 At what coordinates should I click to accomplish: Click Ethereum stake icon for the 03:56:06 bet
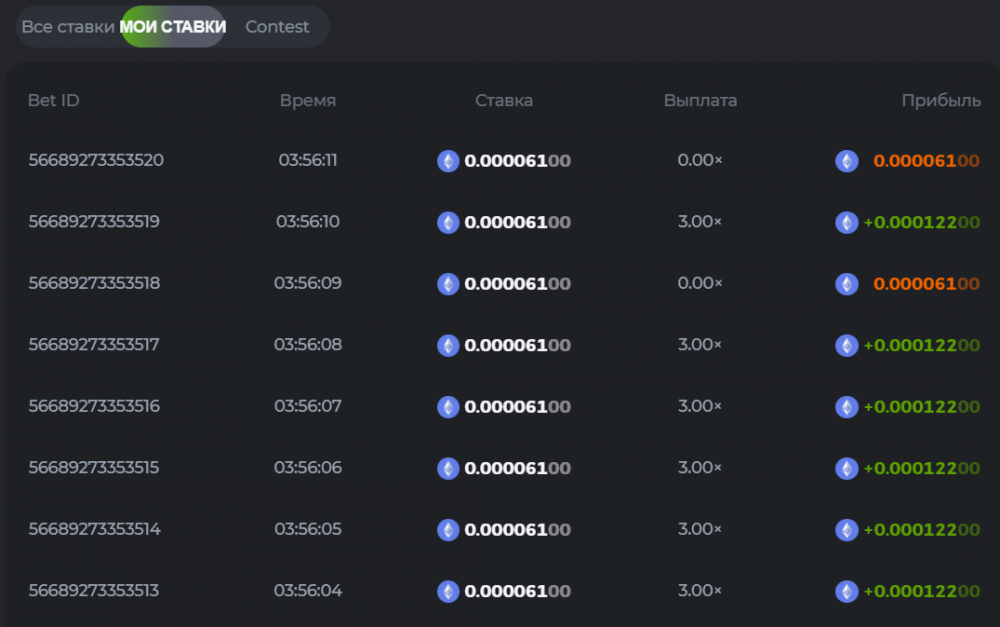(x=448, y=468)
